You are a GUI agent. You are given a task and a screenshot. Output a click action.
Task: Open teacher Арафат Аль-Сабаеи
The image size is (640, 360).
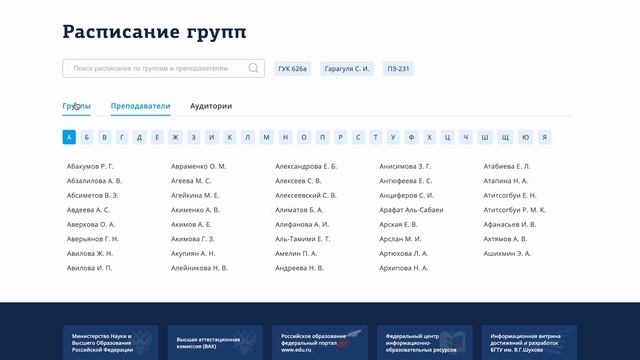(411, 210)
